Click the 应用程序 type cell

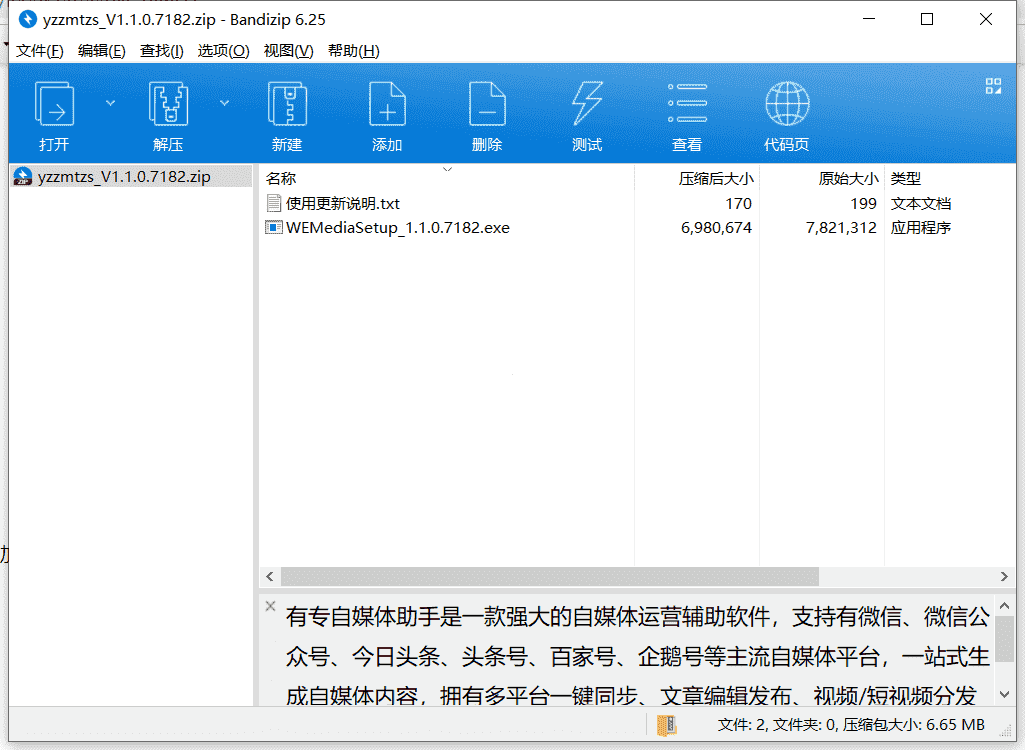pyautogui.click(x=920, y=228)
